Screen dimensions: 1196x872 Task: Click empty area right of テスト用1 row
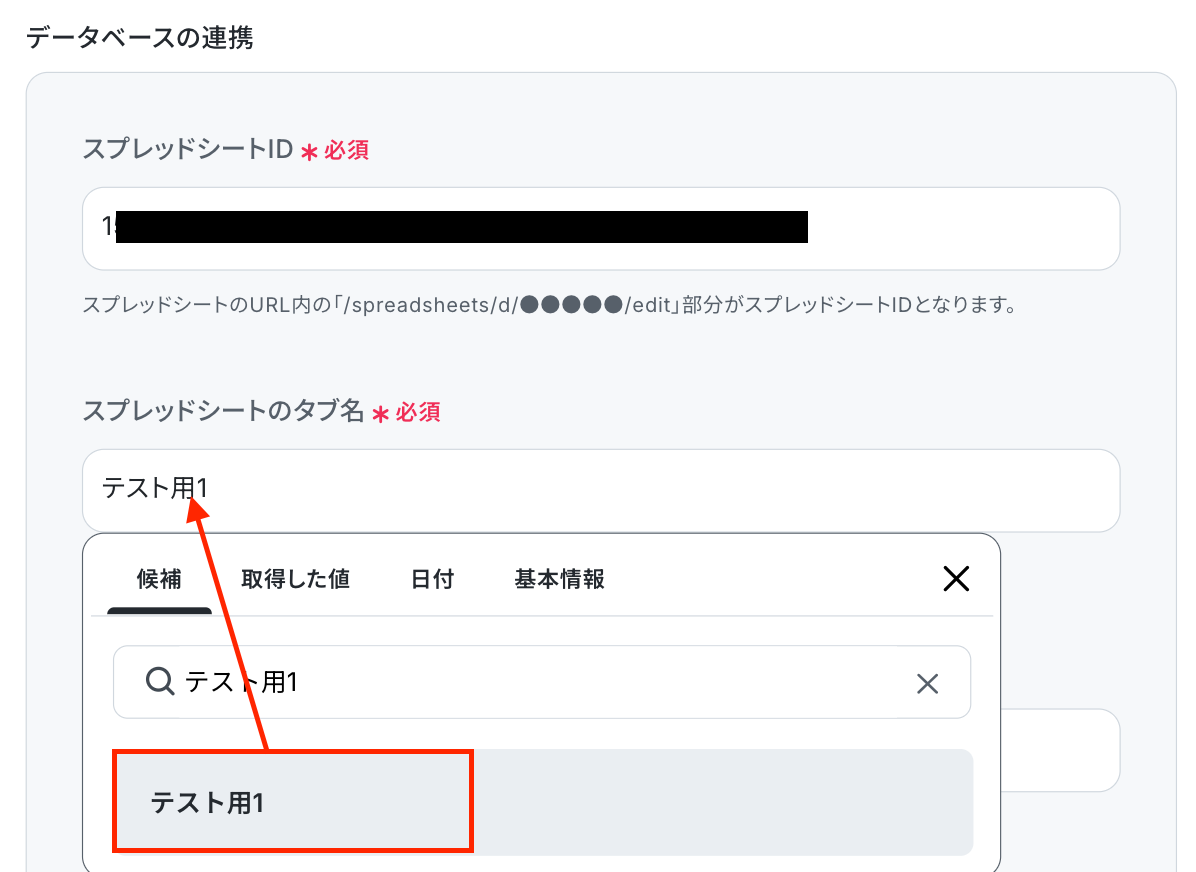723,803
